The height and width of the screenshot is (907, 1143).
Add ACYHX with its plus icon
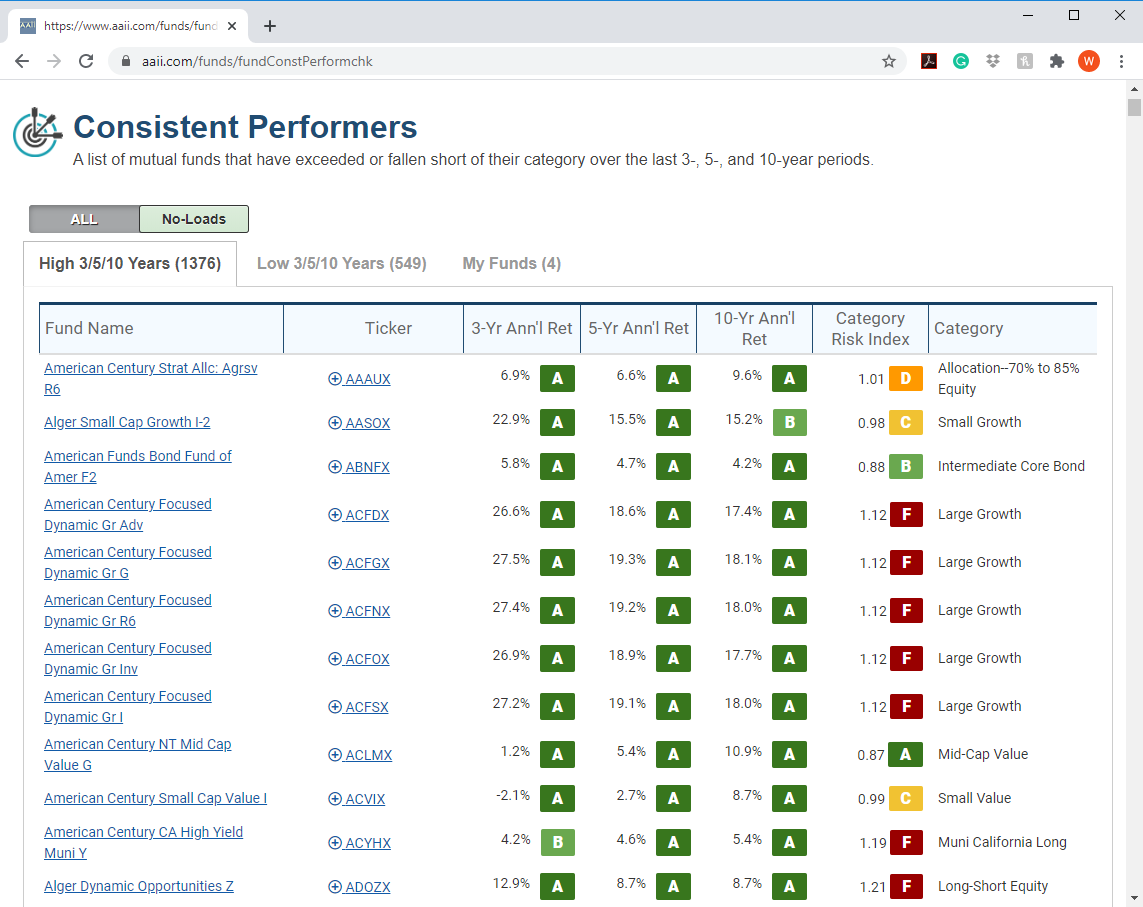click(x=335, y=843)
